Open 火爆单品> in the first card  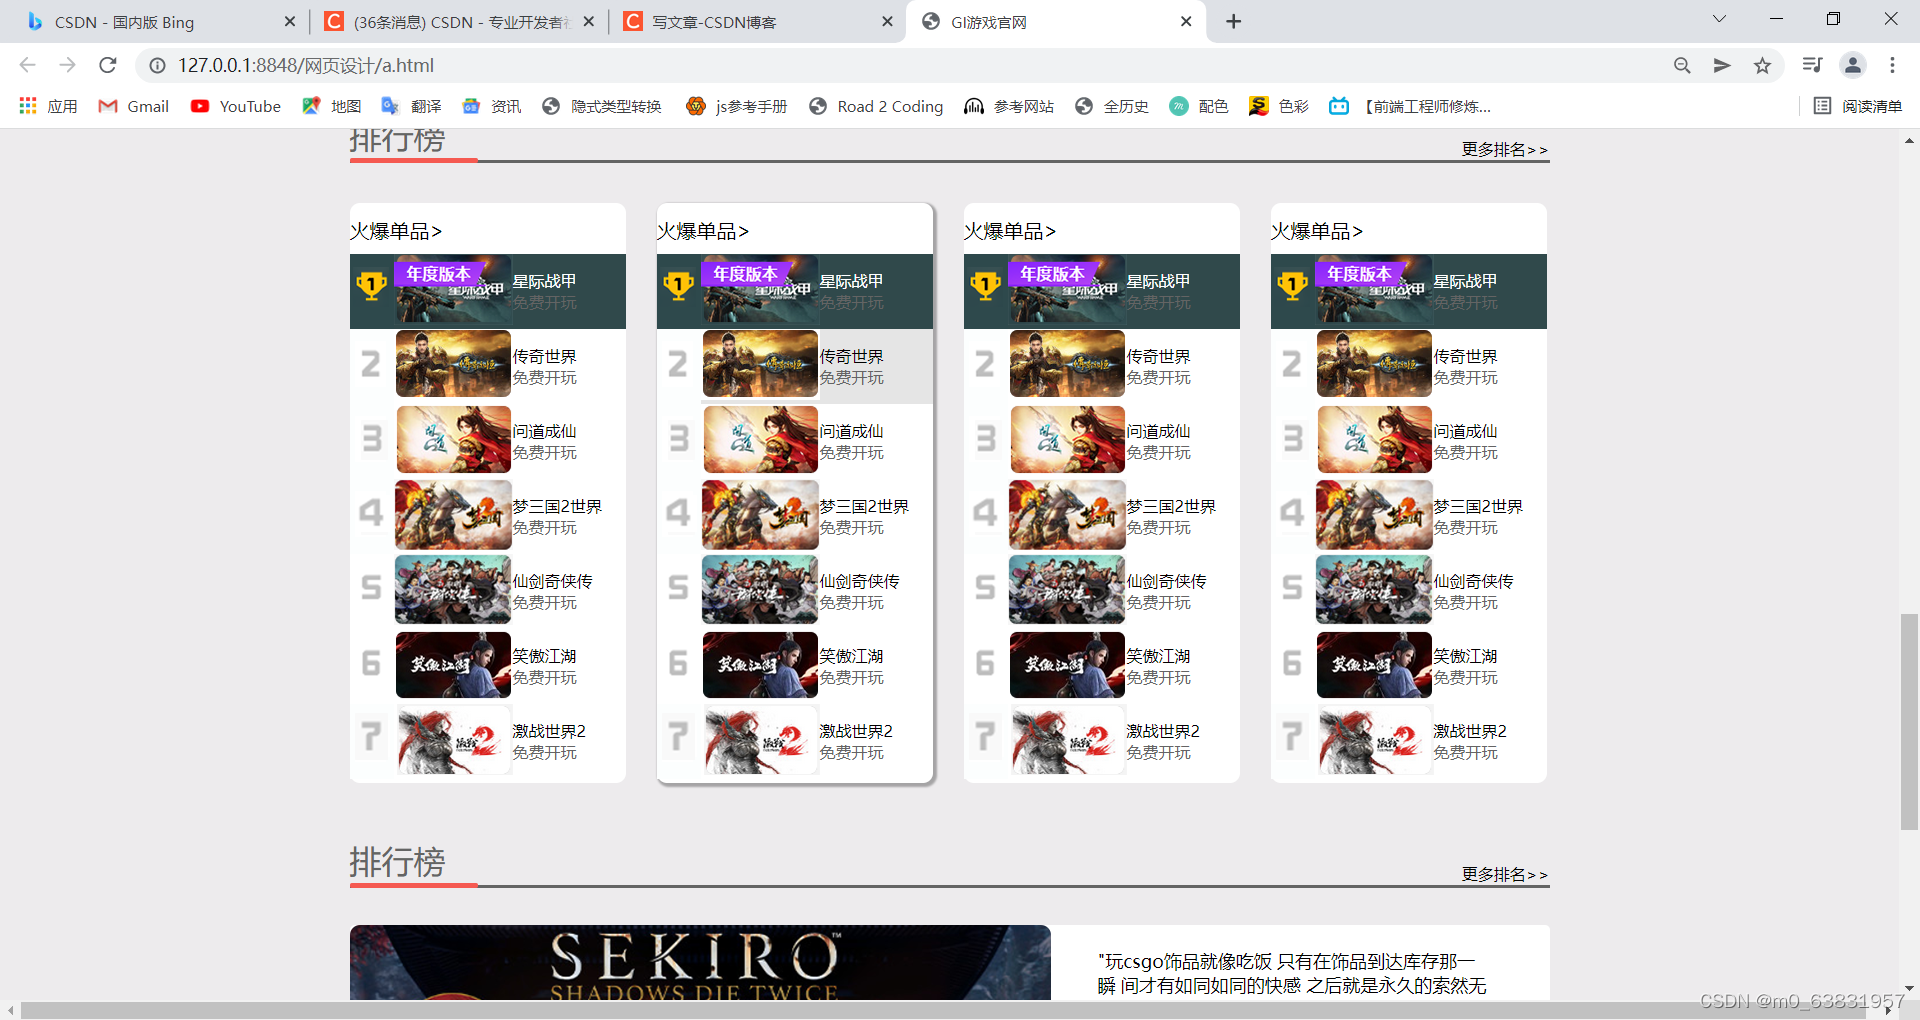395,231
